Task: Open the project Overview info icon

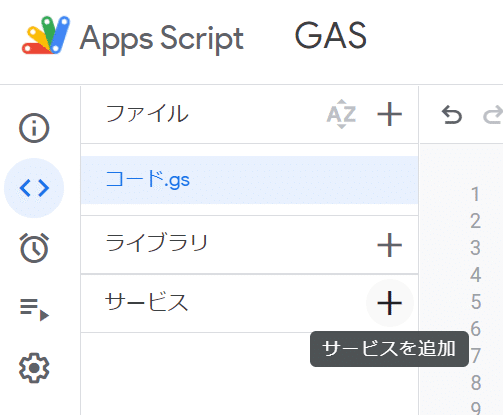Action: [x=34, y=128]
